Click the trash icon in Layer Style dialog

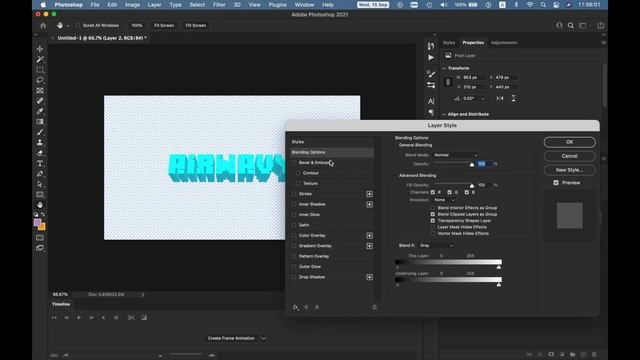pos(374,307)
